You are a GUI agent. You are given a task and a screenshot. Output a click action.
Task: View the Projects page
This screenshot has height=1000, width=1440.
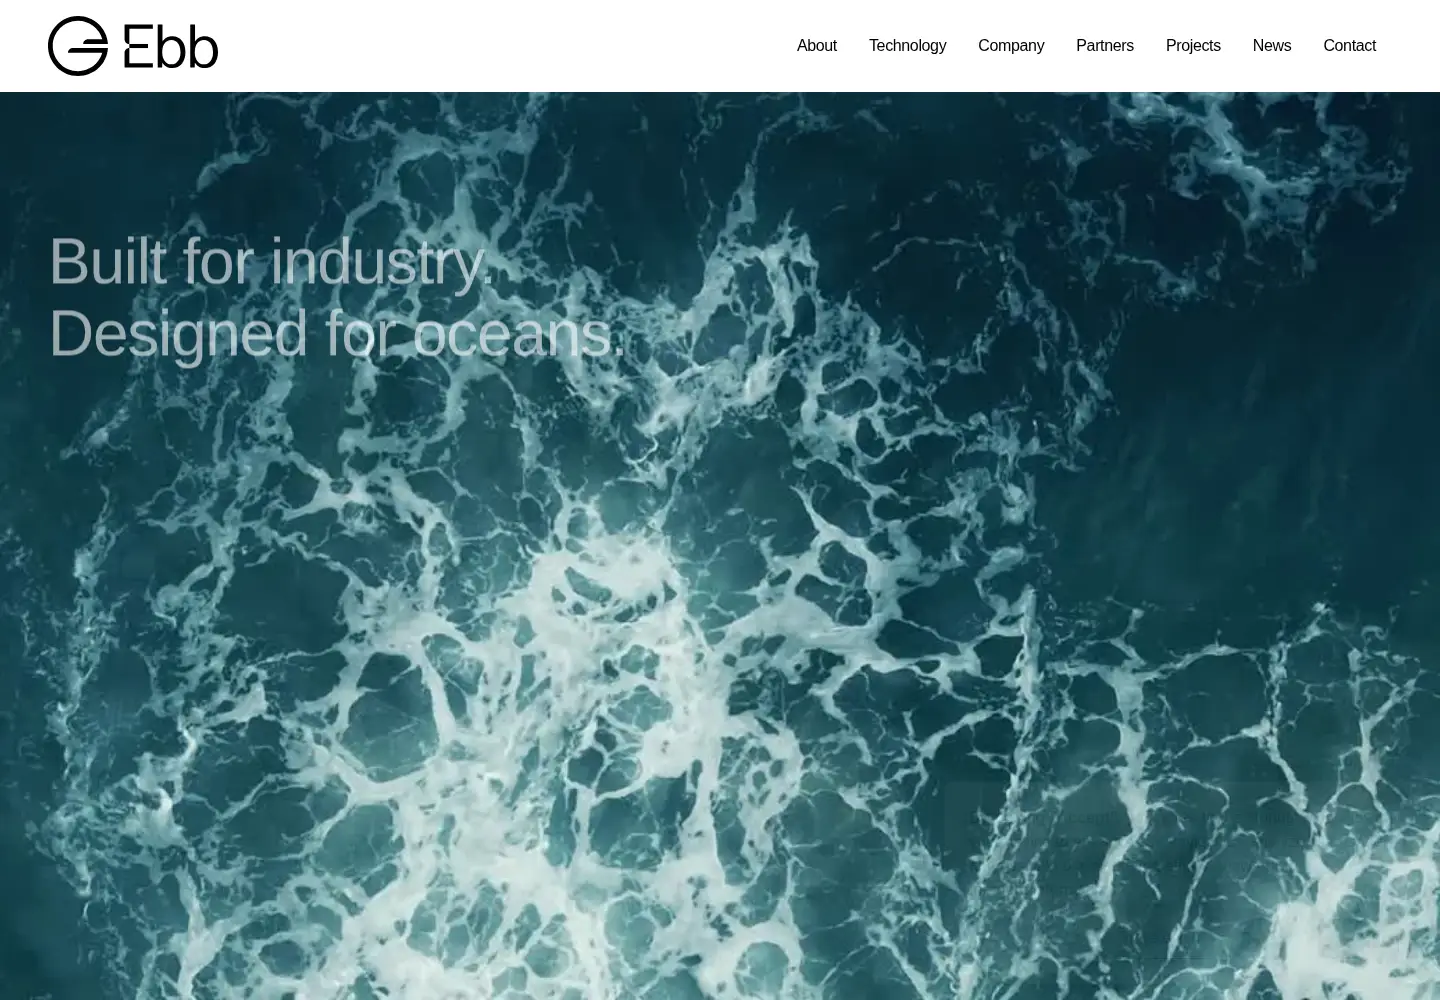click(x=1193, y=46)
